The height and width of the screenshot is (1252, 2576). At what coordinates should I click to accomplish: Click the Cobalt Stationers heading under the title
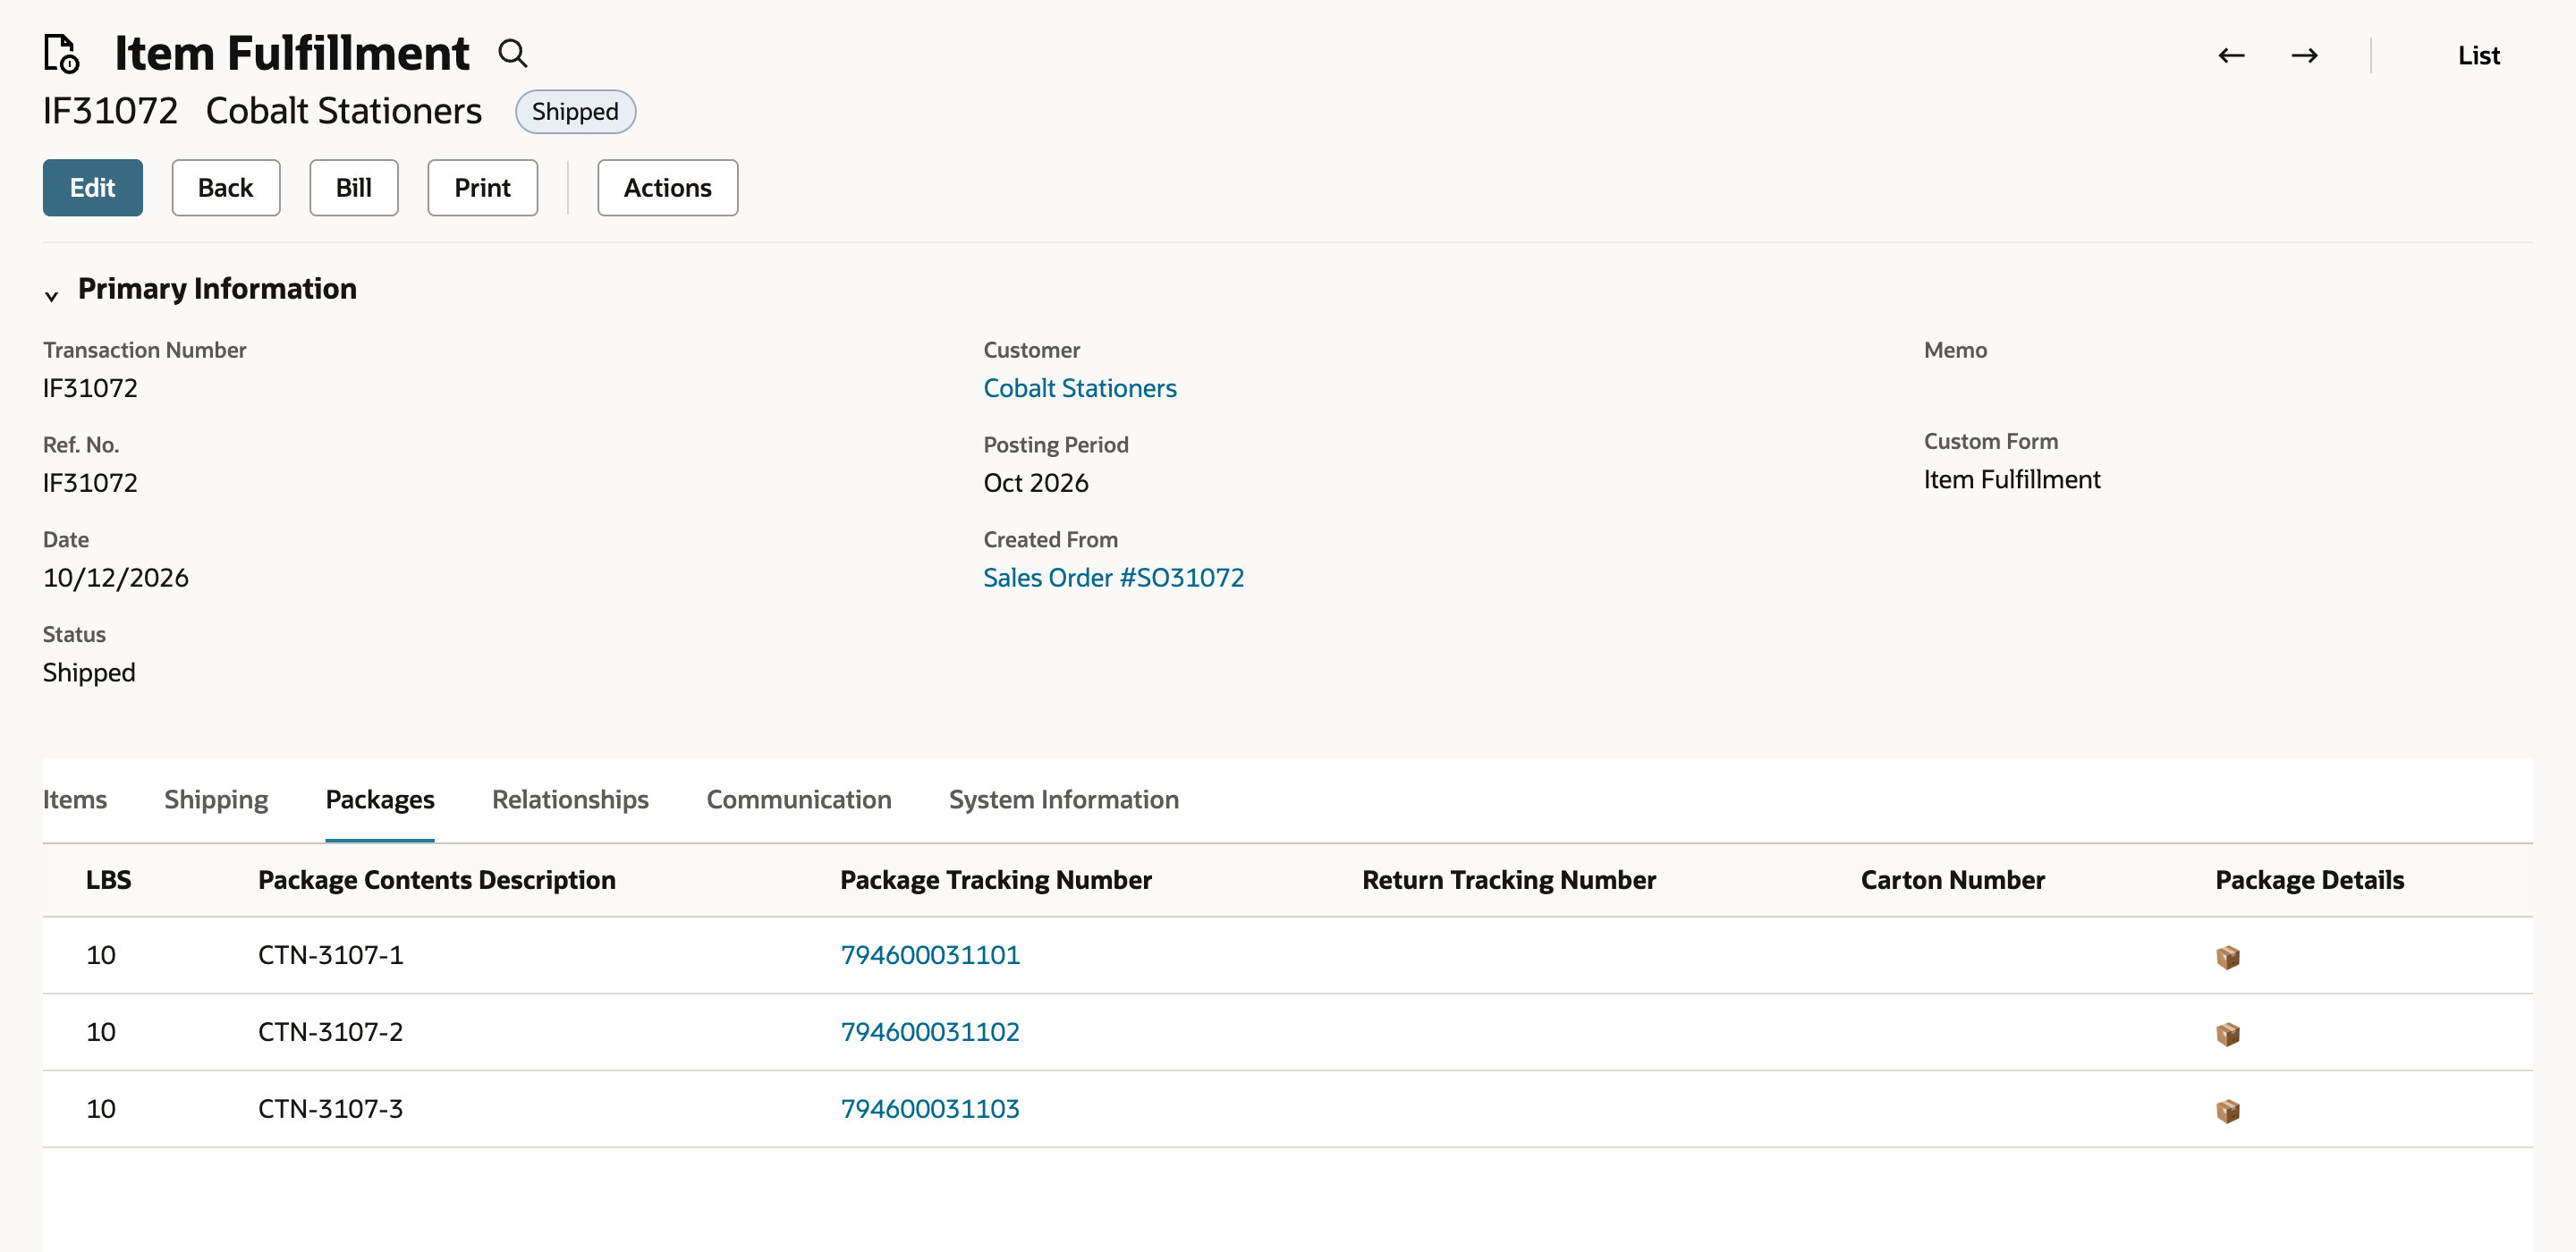(x=343, y=111)
